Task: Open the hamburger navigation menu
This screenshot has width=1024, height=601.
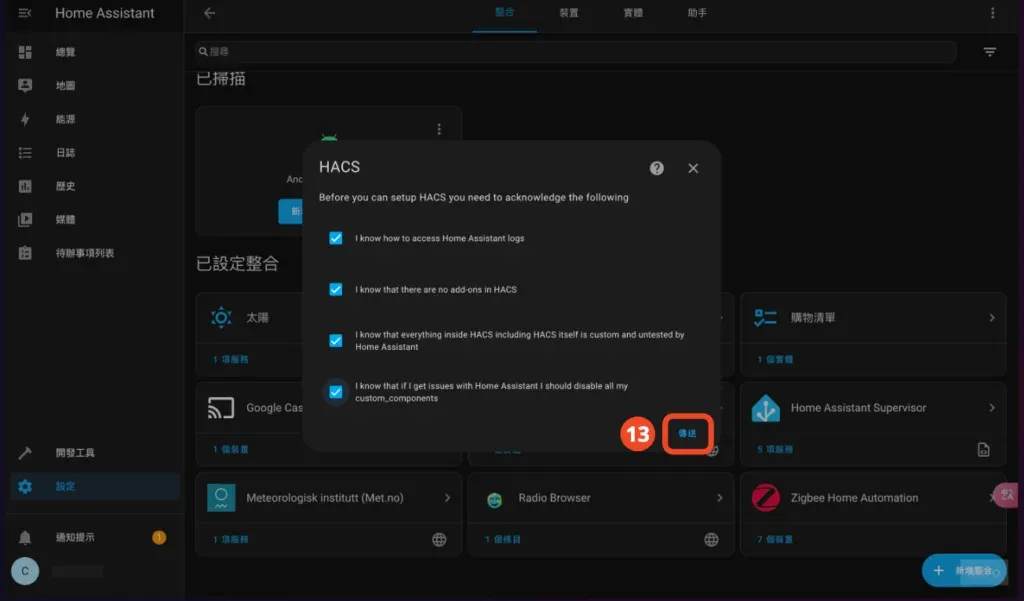Action: pyautogui.click(x=26, y=13)
